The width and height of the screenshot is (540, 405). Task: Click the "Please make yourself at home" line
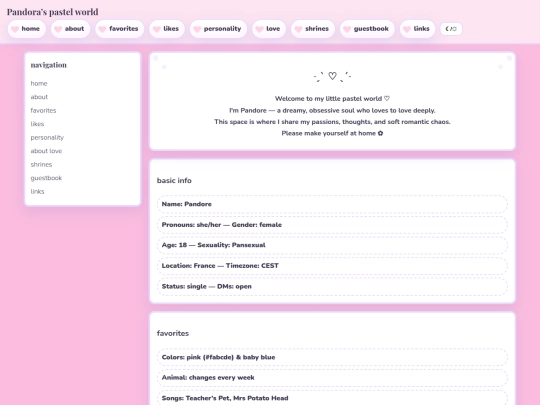point(332,133)
